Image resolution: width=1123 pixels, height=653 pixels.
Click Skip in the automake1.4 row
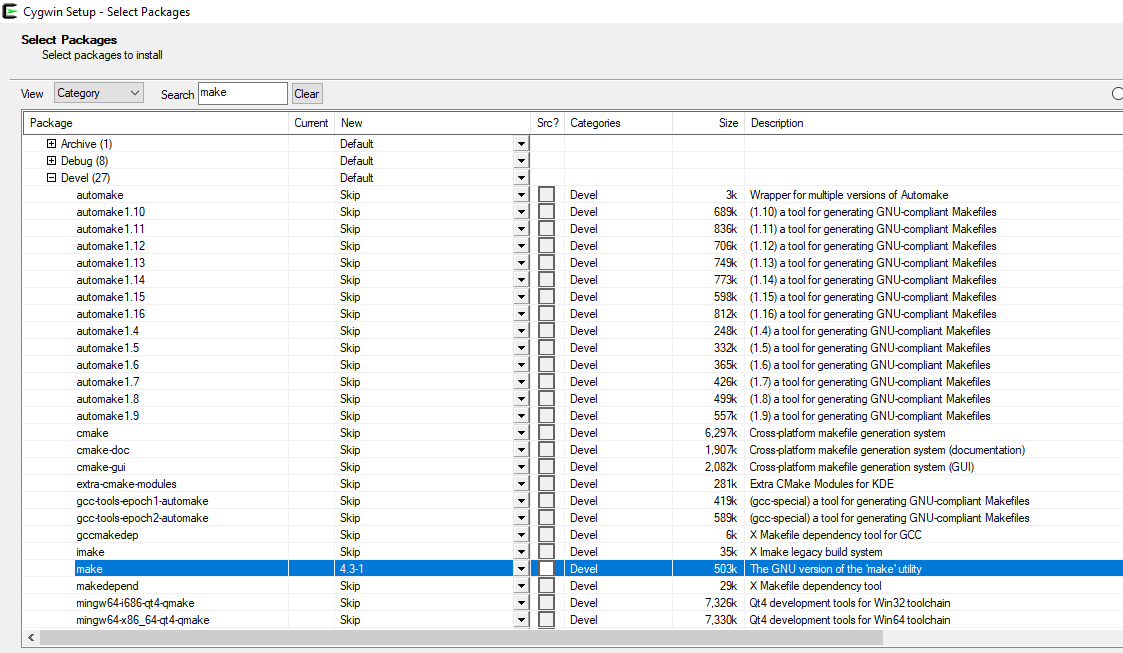[350, 331]
